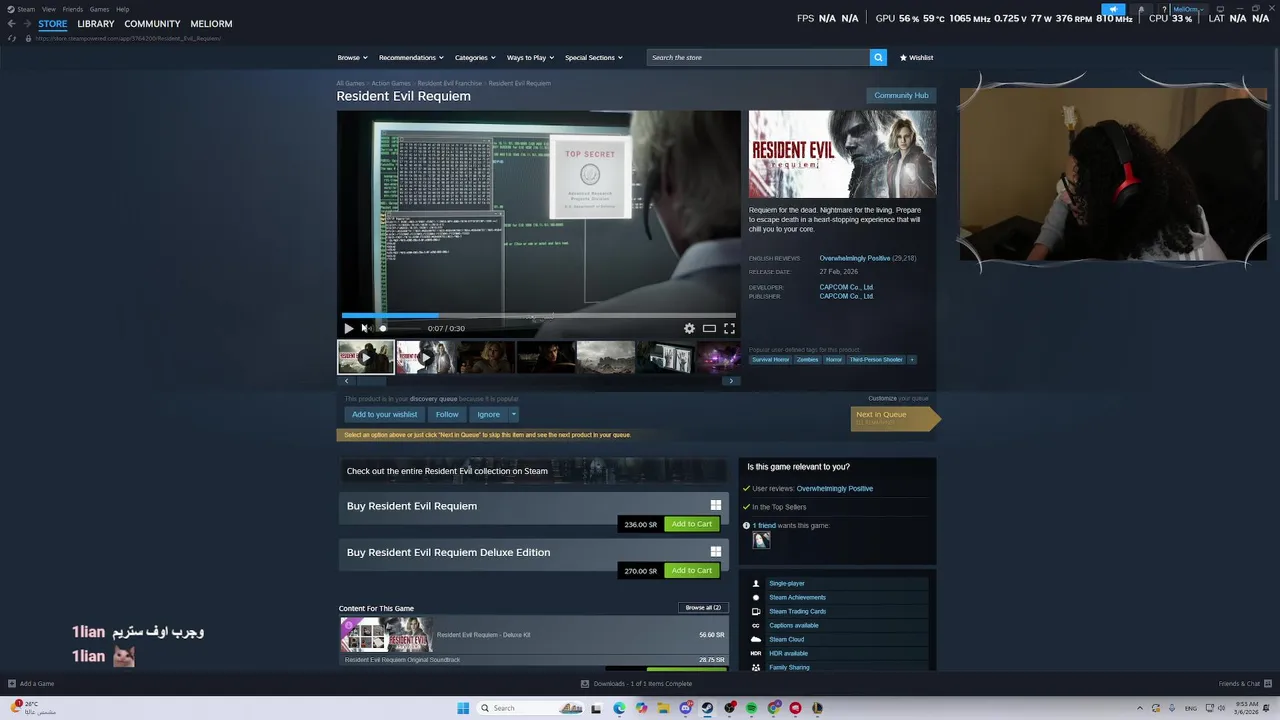Open the Wishlist star button
Viewport: 1280px width, 720px height.
916,57
